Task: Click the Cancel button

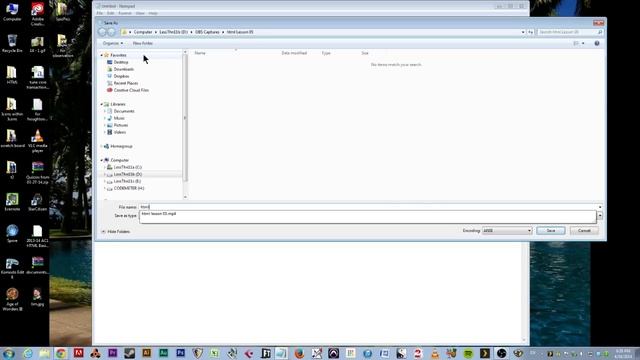Action: pos(584,231)
